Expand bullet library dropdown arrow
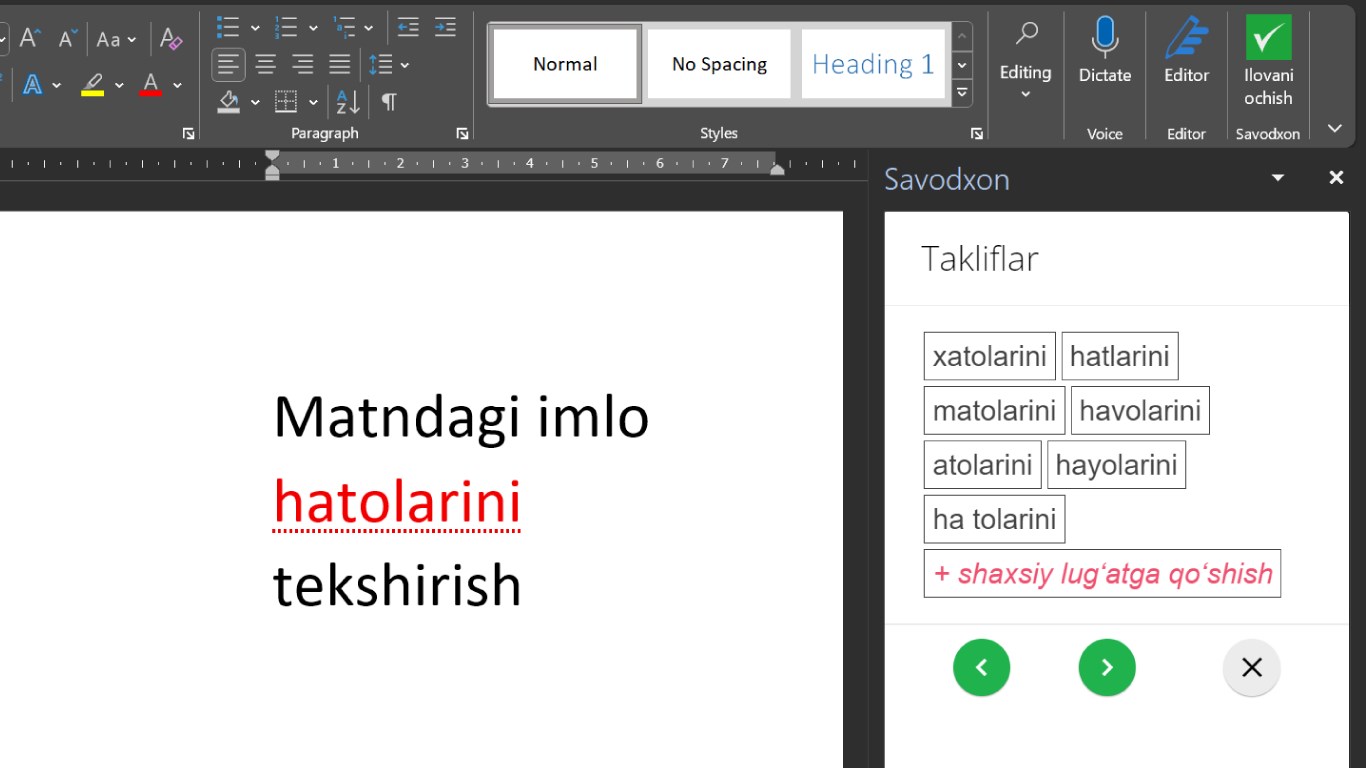 255,27
